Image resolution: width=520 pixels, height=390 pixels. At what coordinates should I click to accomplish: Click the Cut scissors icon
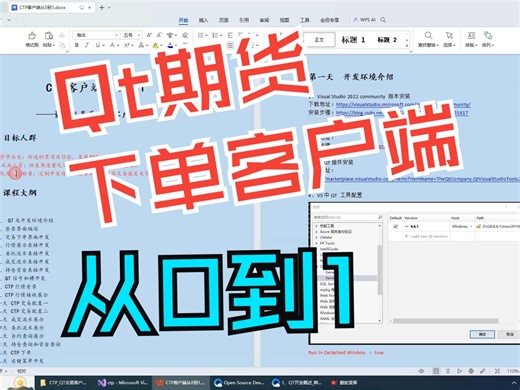coord(62,35)
